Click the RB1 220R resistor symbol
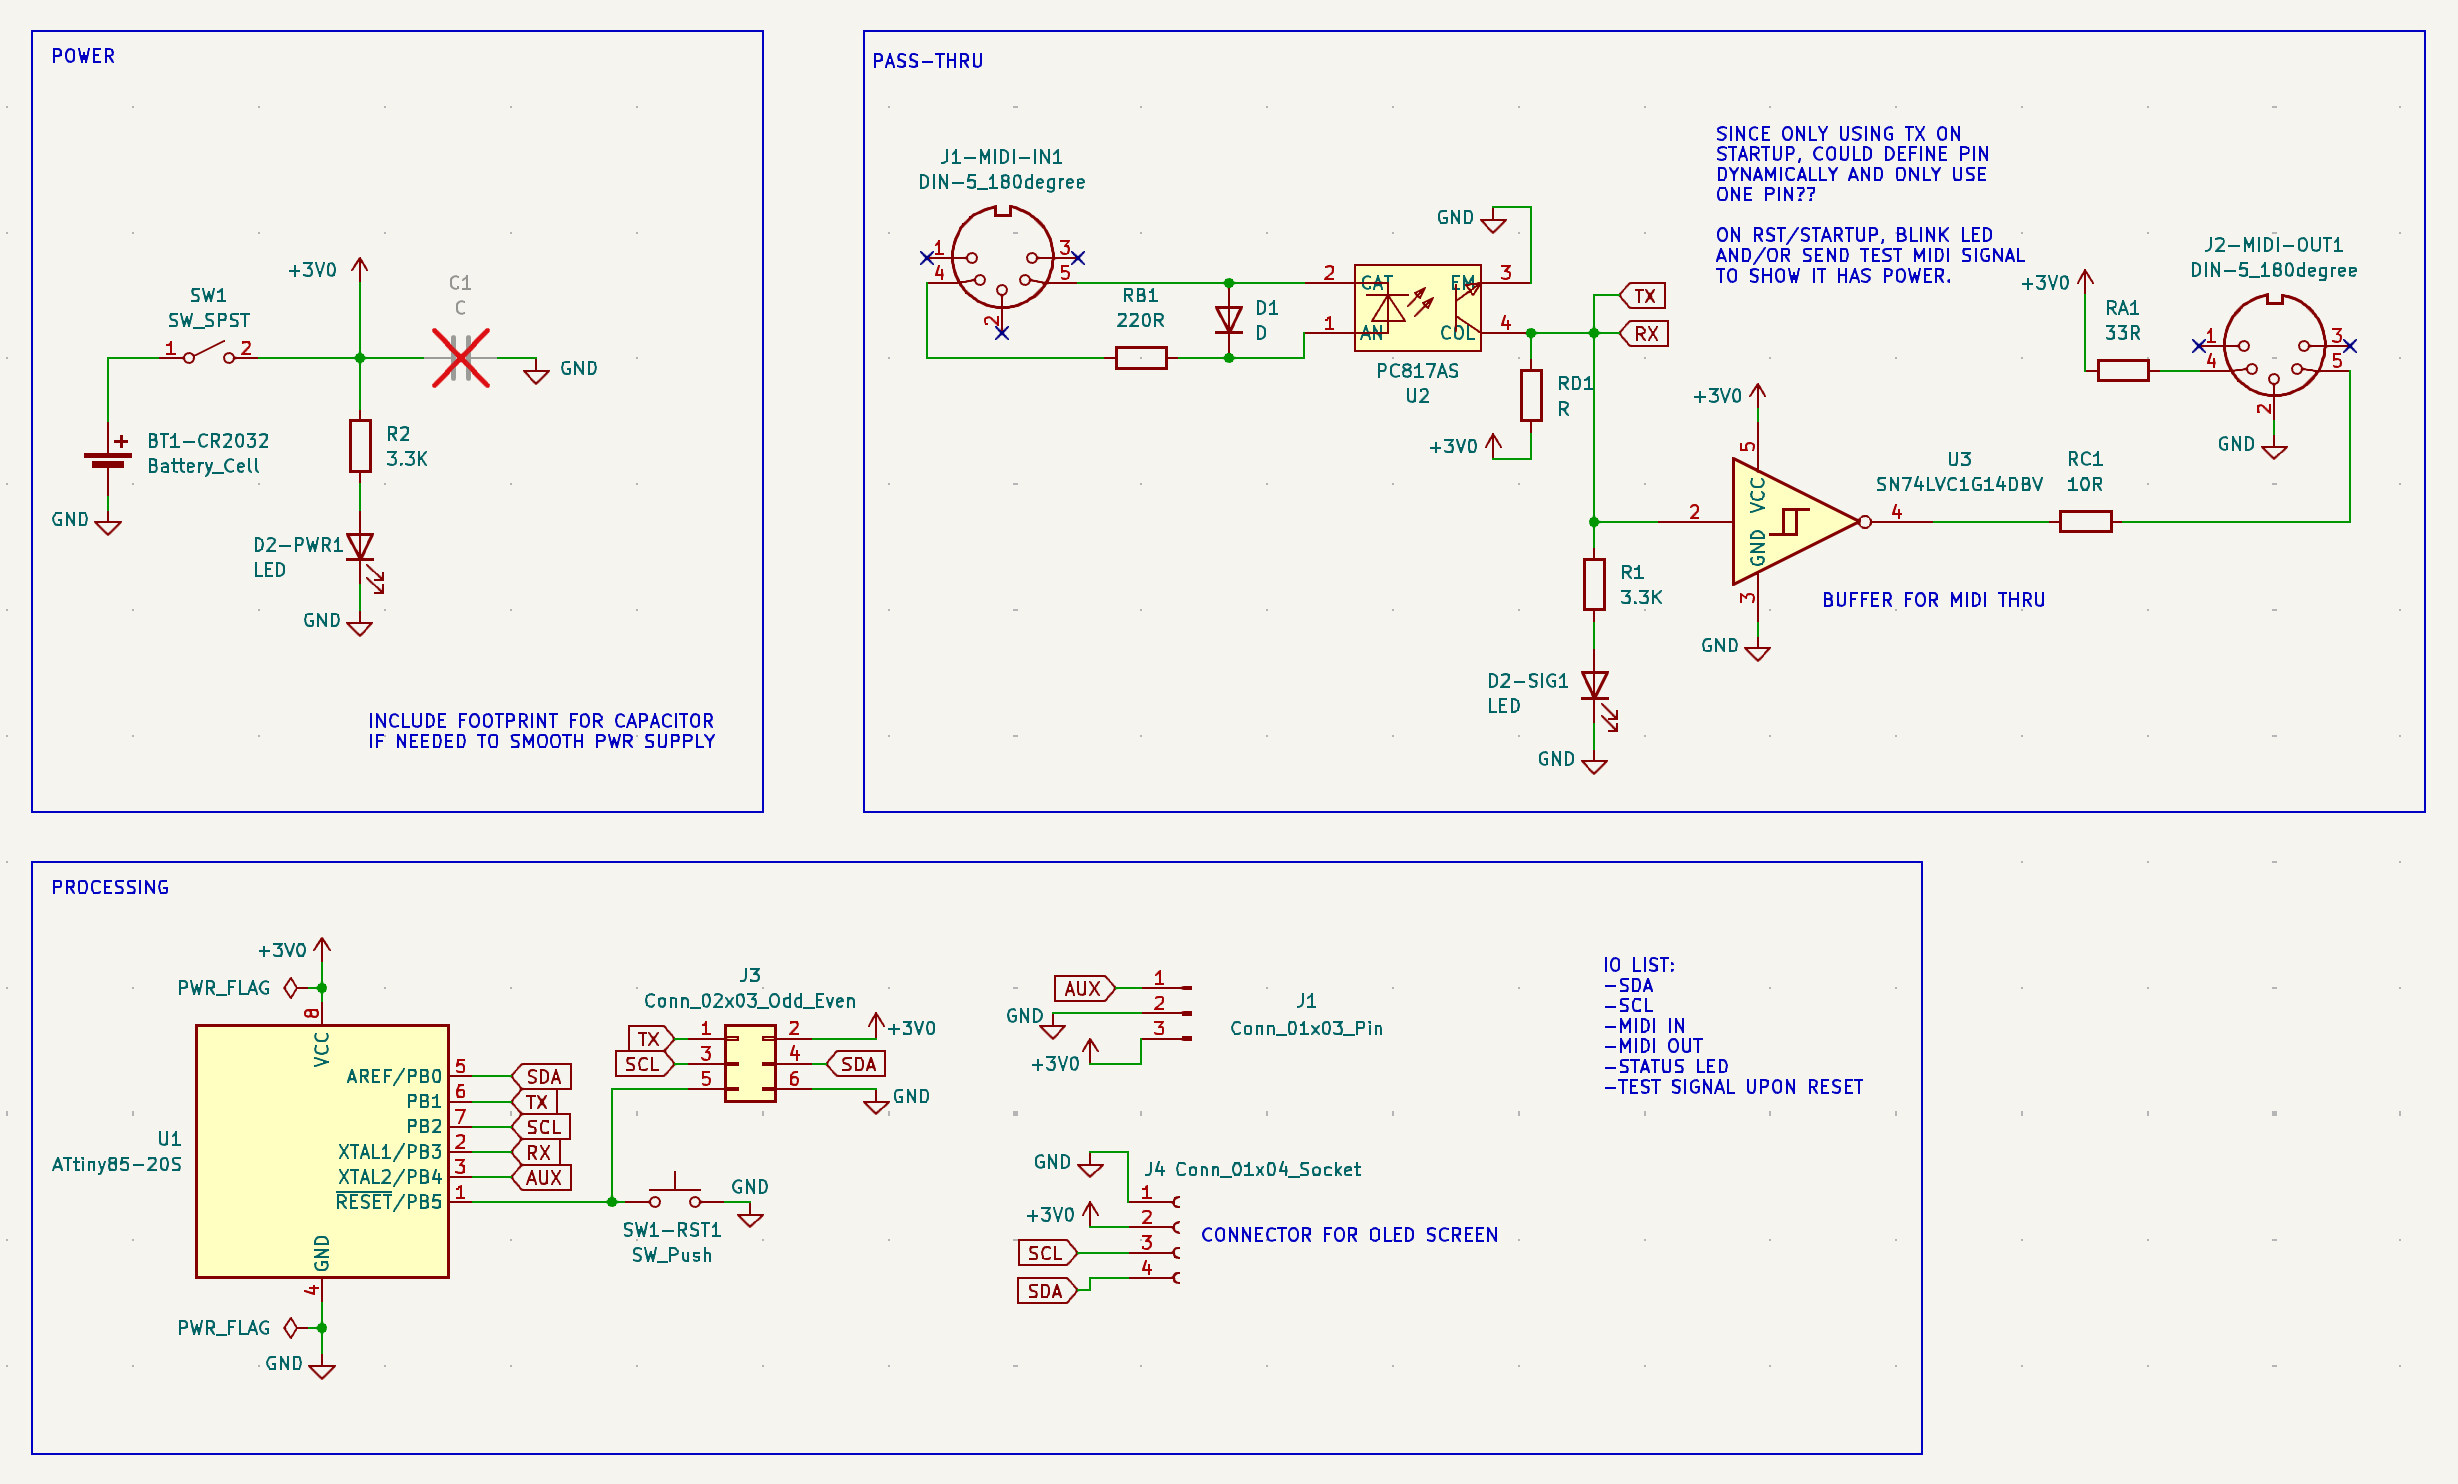 (x=1141, y=358)
